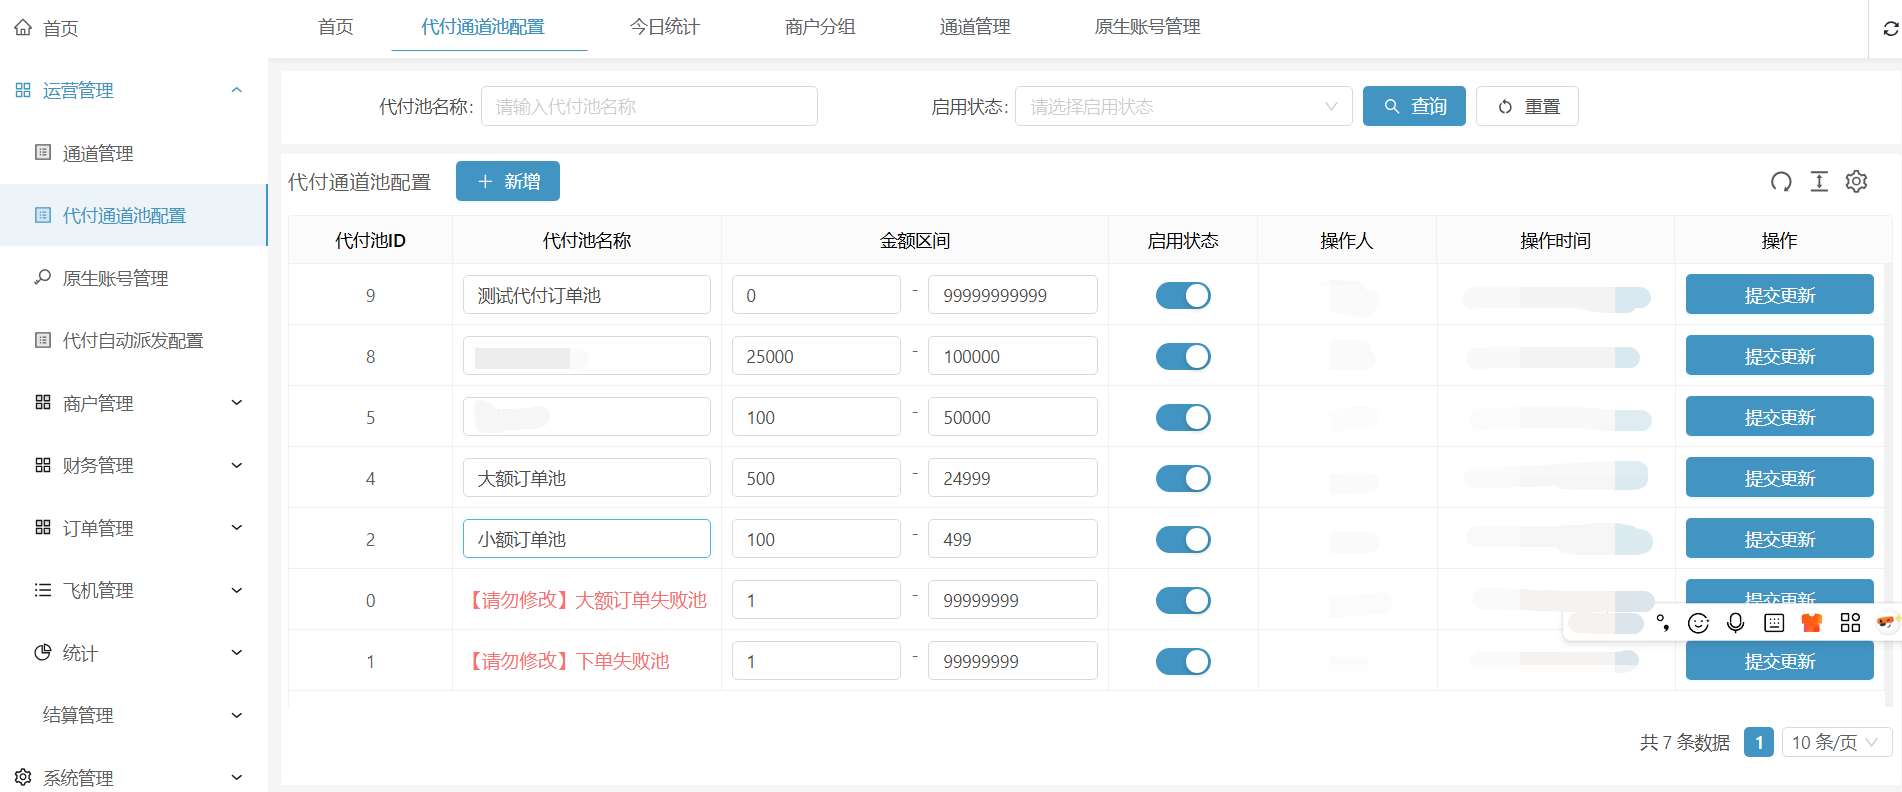Screen dimensions: 1902x792
Task: Click 提交更新 for 测试代付订单池 row
Action: [x=1779, y=295]
